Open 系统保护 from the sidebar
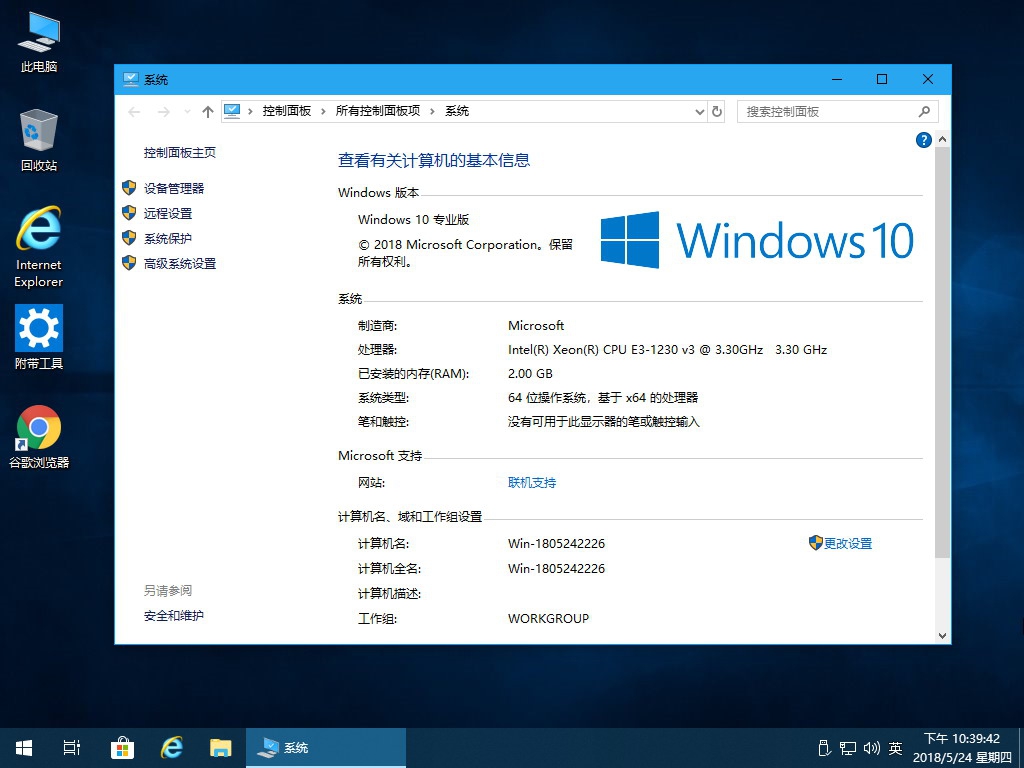 click(168, 238)
